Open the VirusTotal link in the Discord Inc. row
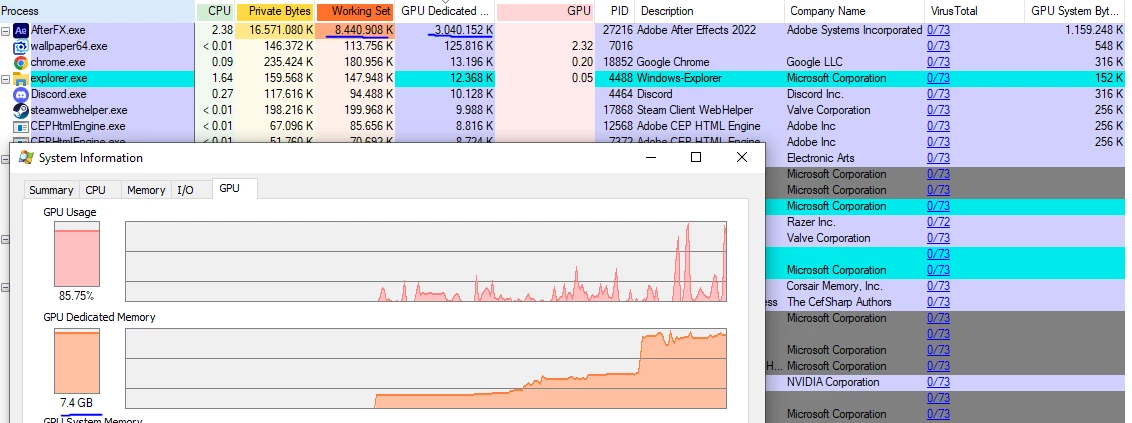Viewport: 1132px width, 423px height. [x=939, y=94]
